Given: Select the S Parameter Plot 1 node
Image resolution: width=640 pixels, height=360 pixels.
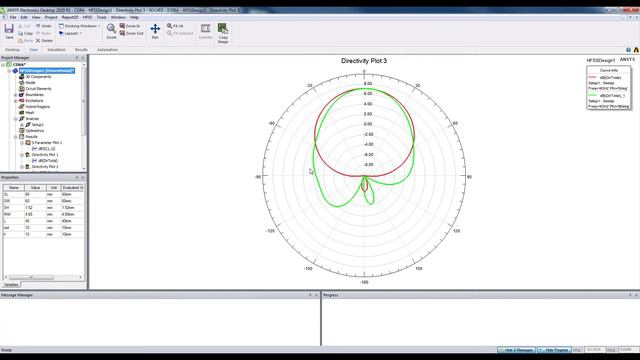Looking at the screenshot, I should (x=47, y=143).
